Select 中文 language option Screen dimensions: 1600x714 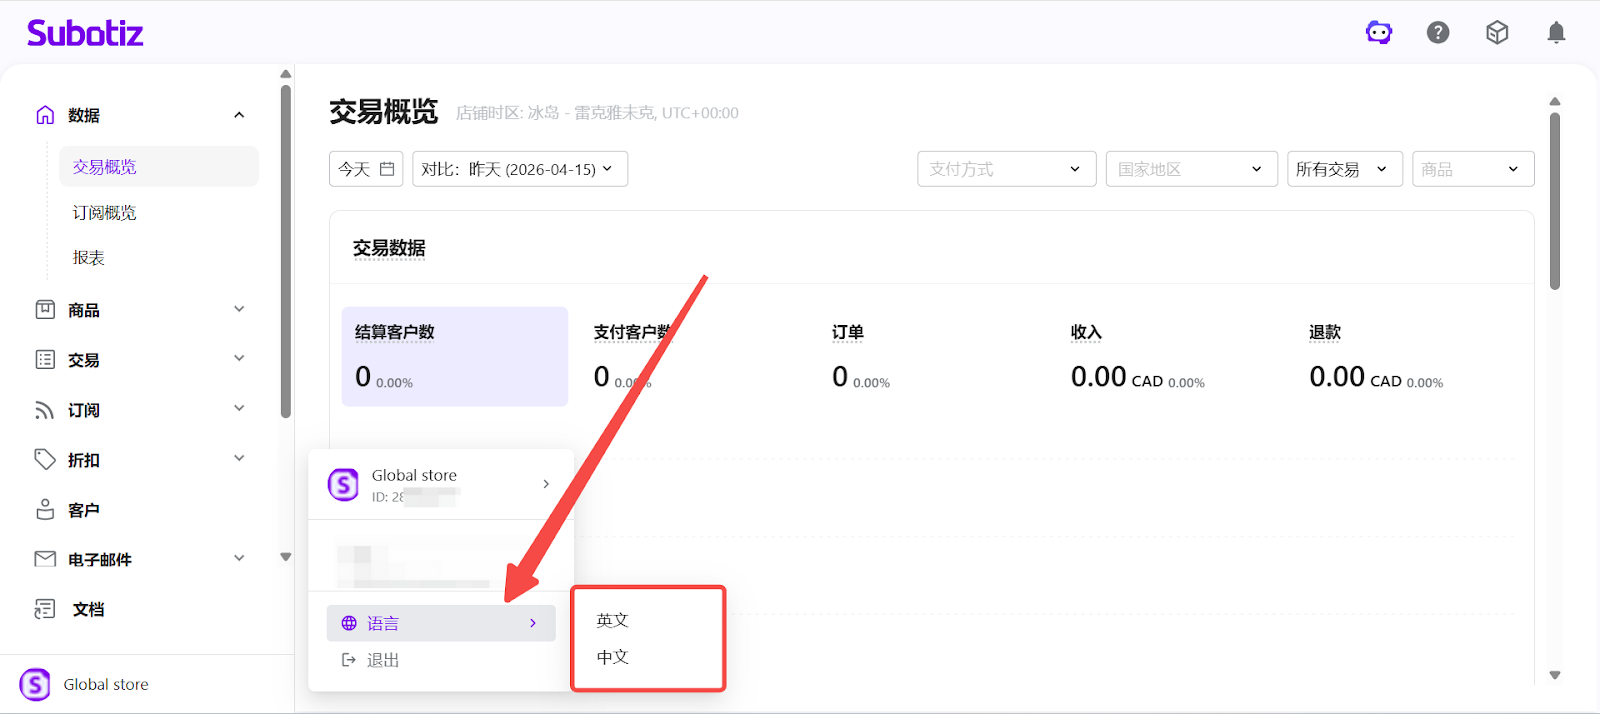click(x=613, y=657)
